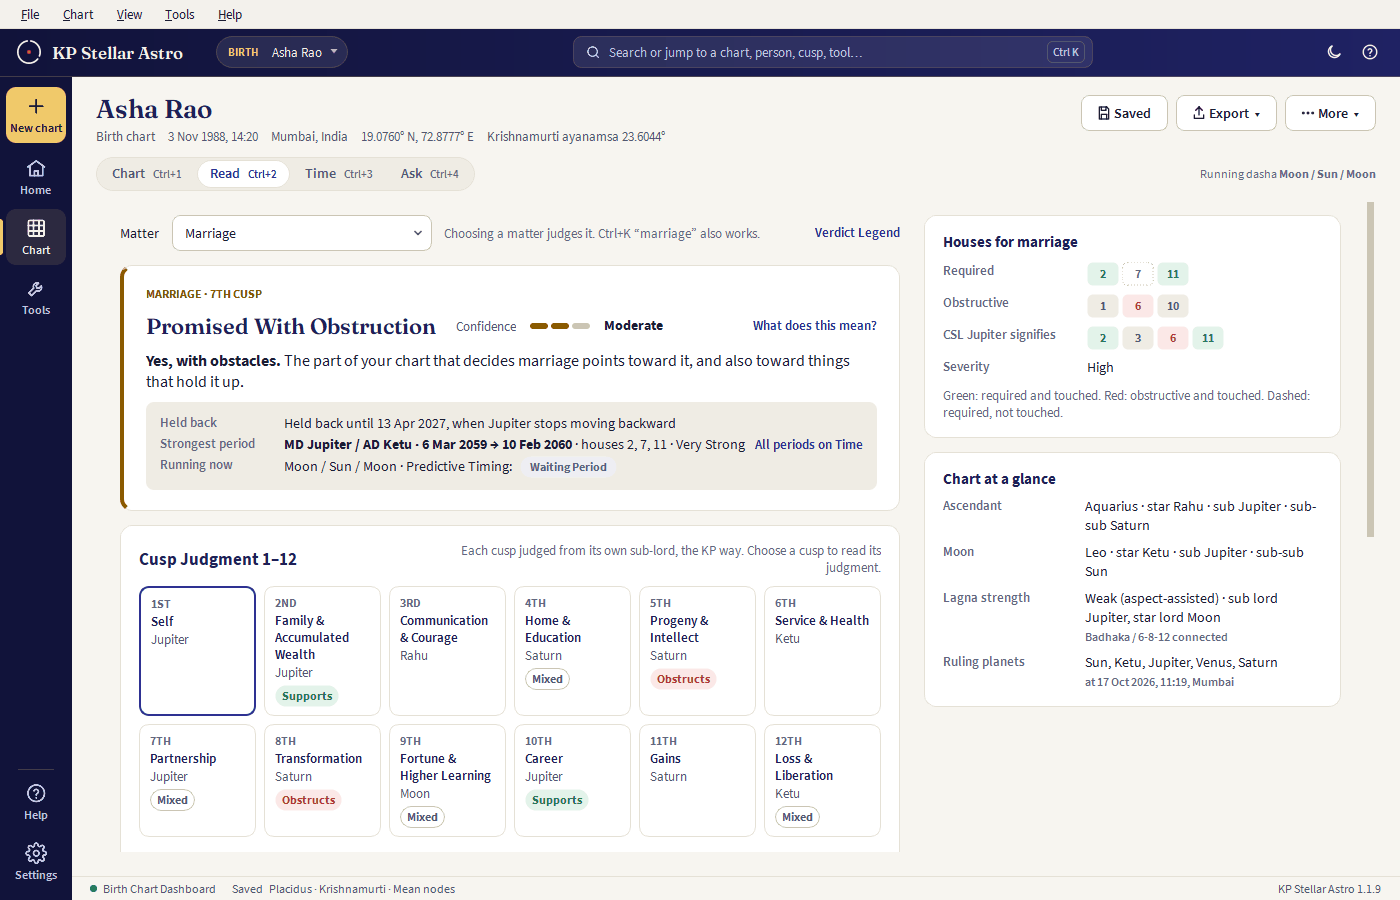
Task: Click the Saved button
Action: [x=1125, y=113]
